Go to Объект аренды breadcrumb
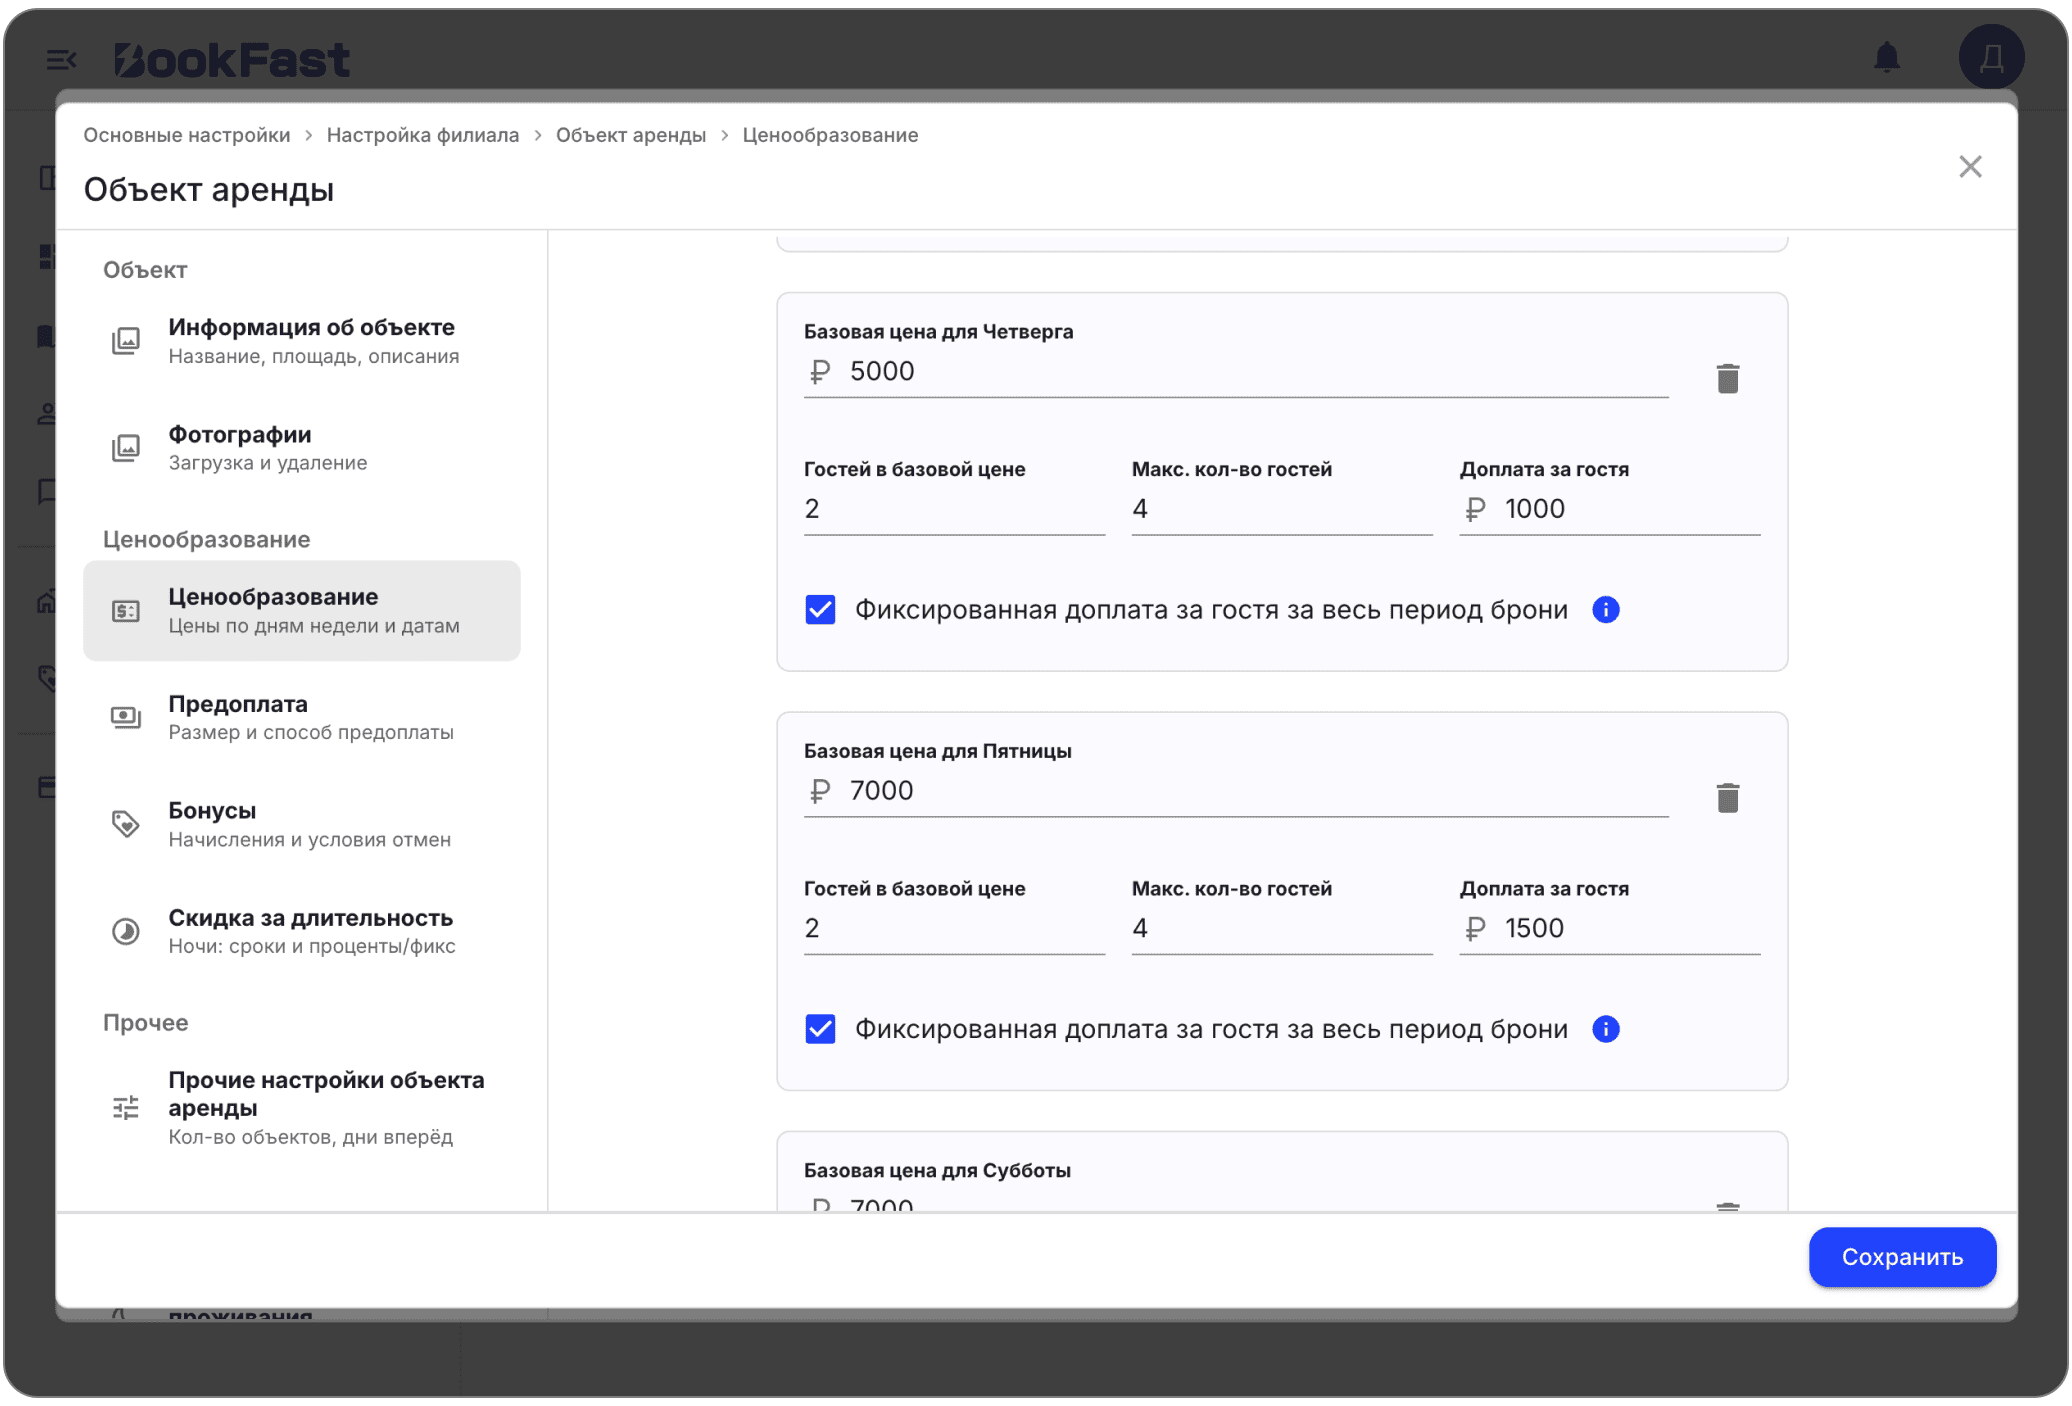This screenshot has width=2072, height=1406. click(x=631, y=135)
